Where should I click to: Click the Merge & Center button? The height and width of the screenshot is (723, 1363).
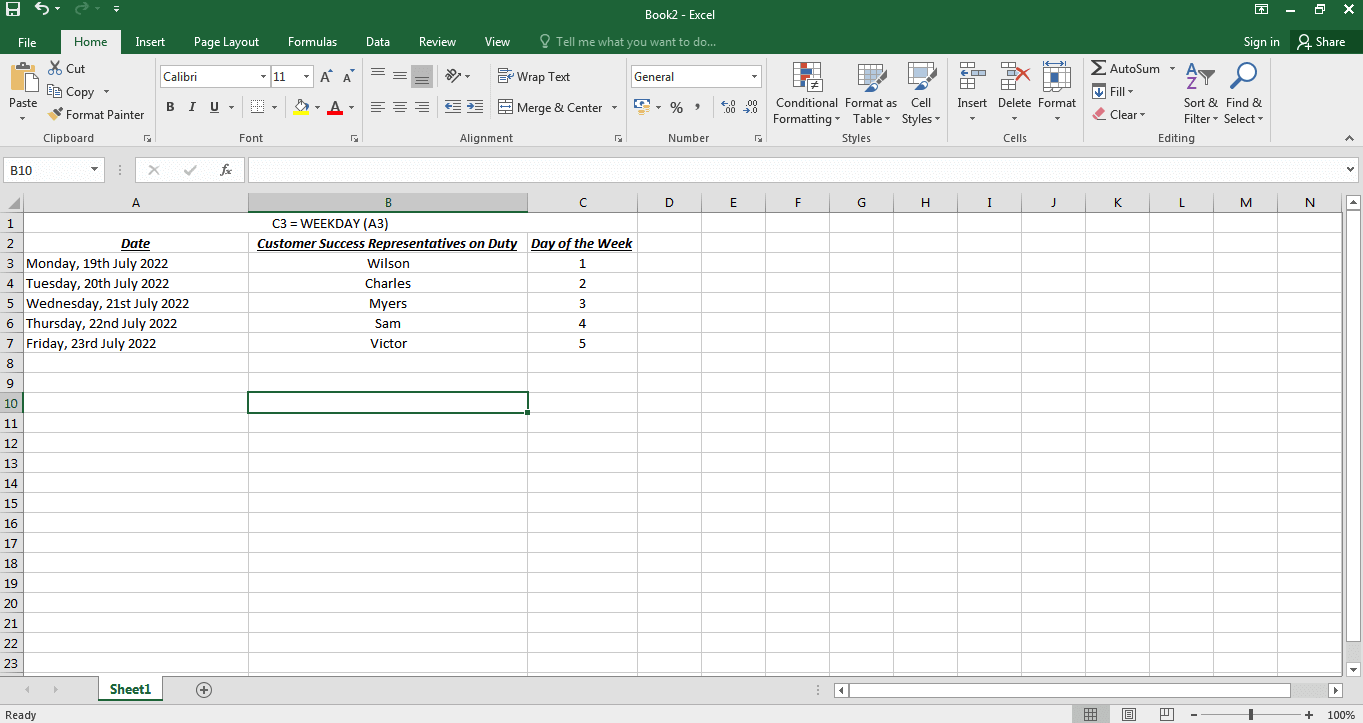pyautogui.click(x=550, y=107)
